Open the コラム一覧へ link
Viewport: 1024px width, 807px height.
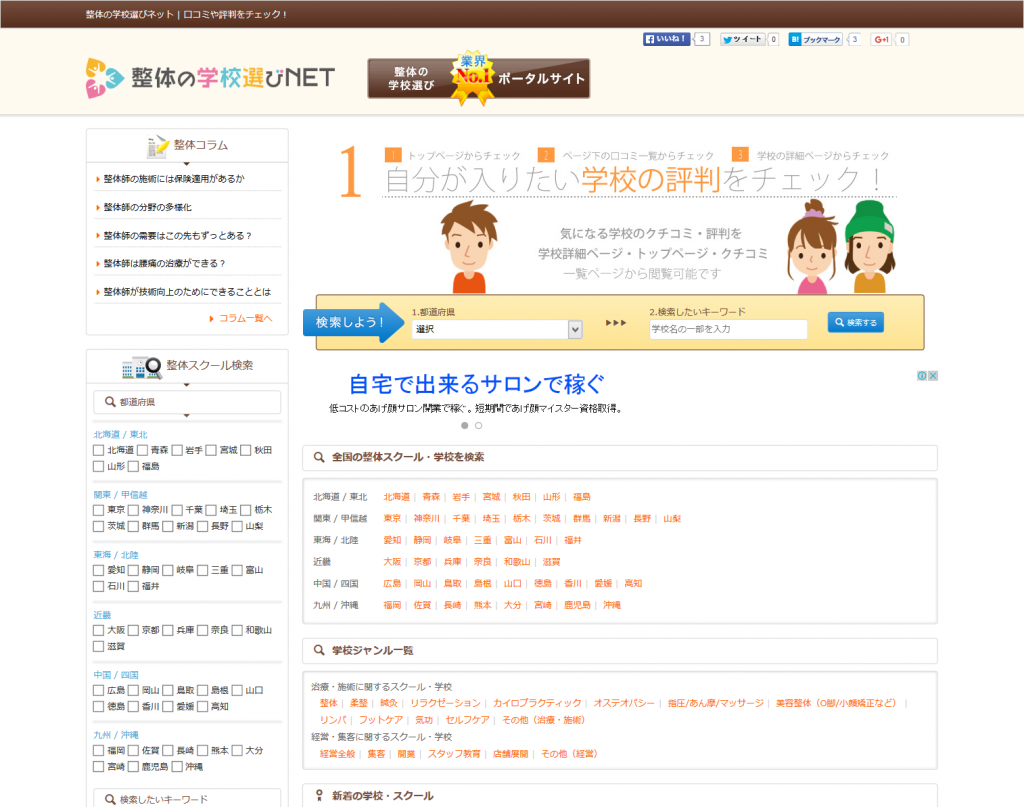(x=245, y=318)
